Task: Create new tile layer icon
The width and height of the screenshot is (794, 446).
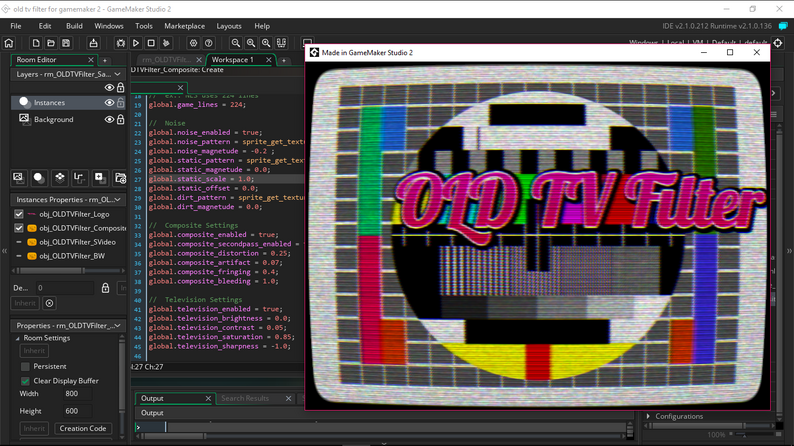Action: (x=59, y=178)
